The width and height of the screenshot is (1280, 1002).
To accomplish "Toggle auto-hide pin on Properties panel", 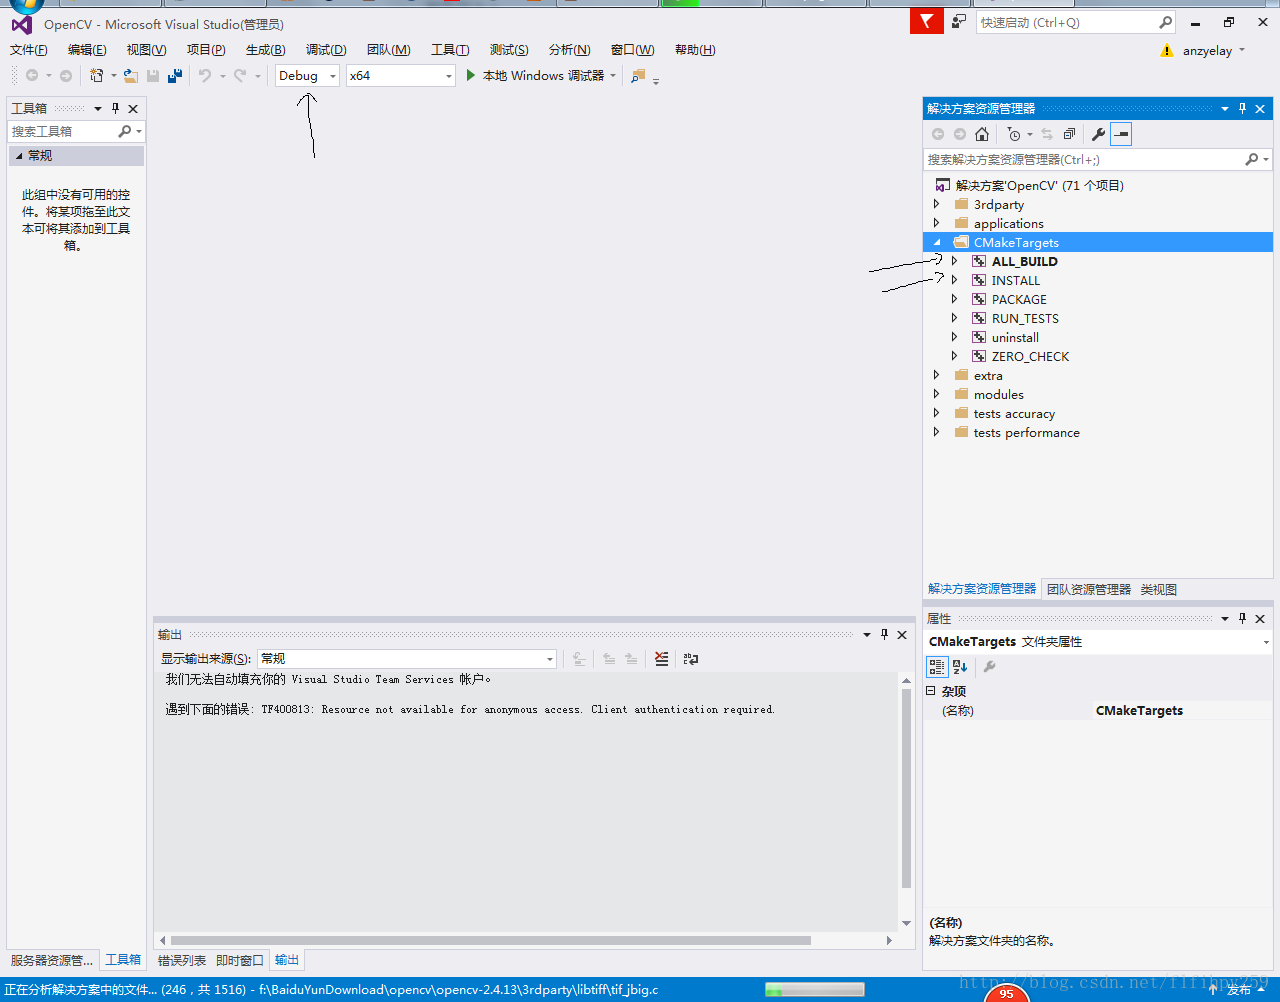I will (1242, 618).
